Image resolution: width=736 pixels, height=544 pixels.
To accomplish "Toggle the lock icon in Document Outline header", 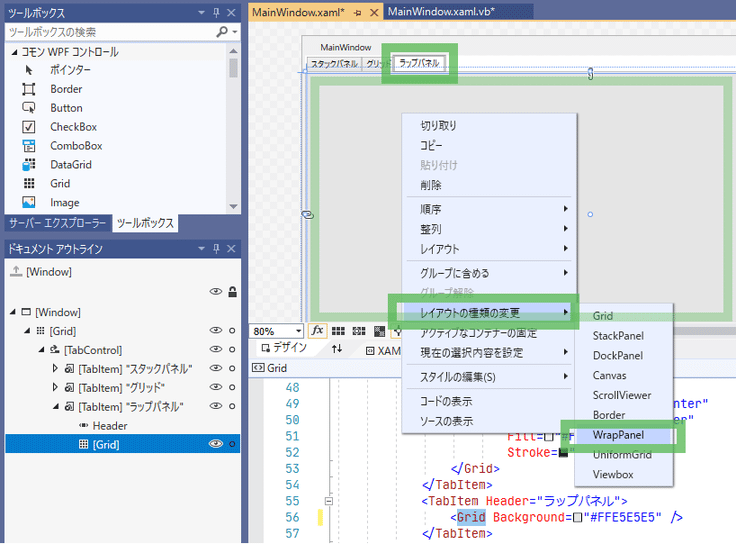I will (x=232, y=291).
